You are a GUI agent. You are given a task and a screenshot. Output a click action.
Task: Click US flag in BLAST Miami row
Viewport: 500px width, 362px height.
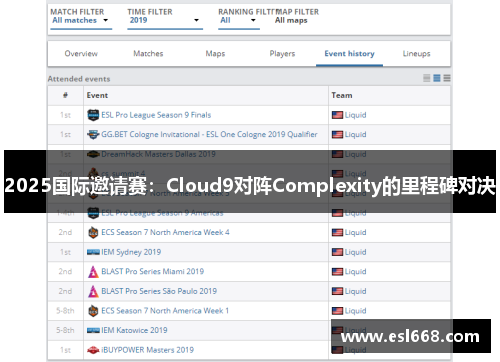(x=337, y=271)
